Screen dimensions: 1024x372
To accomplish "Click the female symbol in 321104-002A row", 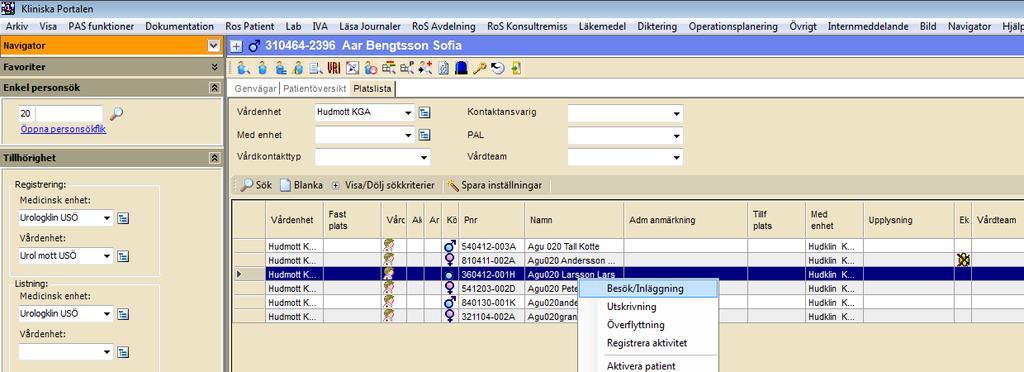I will click(449, 316).
